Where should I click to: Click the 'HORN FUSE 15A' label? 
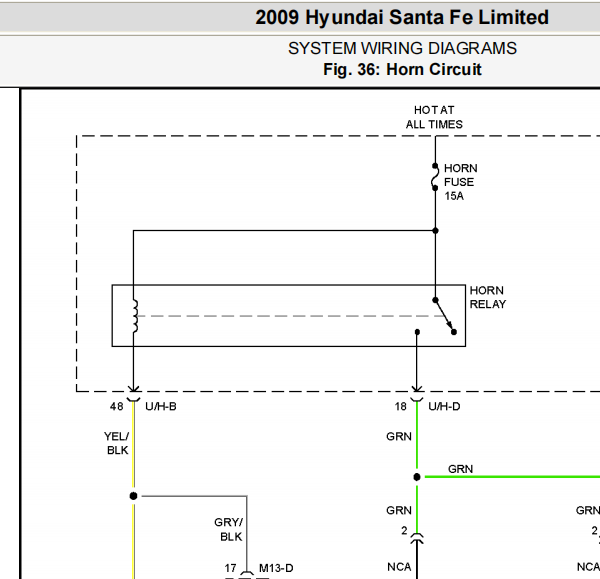(x=460, y=182)
